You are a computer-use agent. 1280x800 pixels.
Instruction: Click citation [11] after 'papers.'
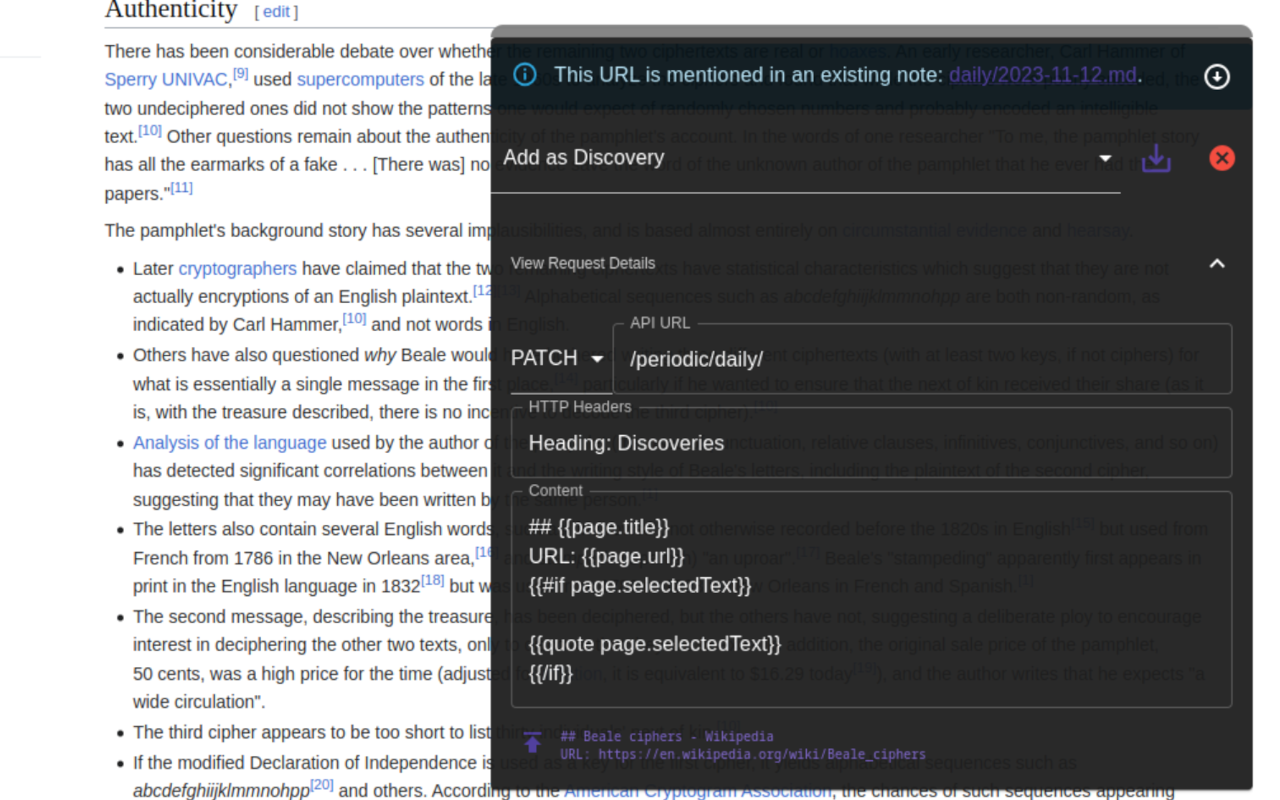(x=181, y=188)
